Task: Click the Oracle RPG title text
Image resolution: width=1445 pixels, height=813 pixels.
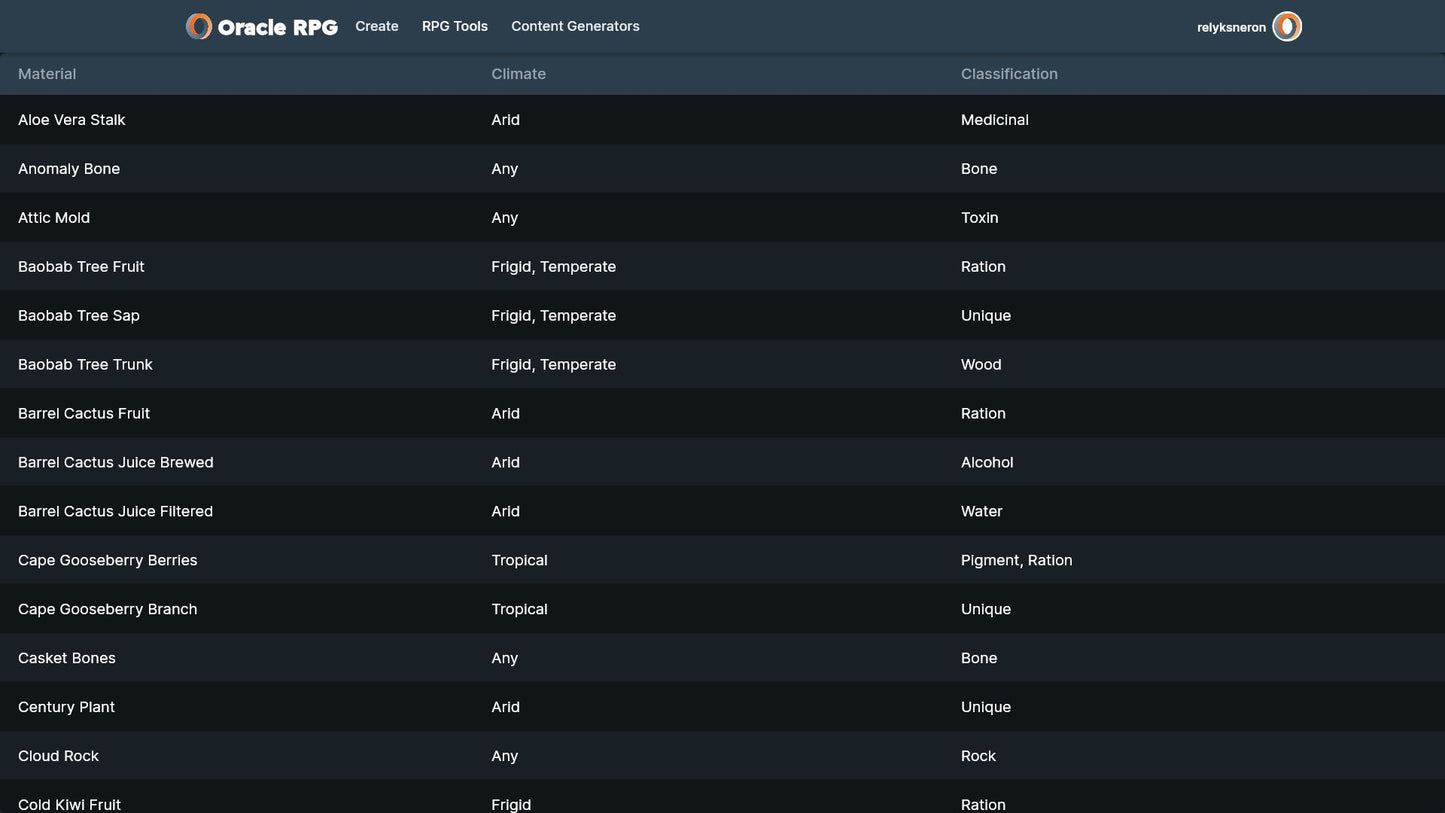Action: 277,27
